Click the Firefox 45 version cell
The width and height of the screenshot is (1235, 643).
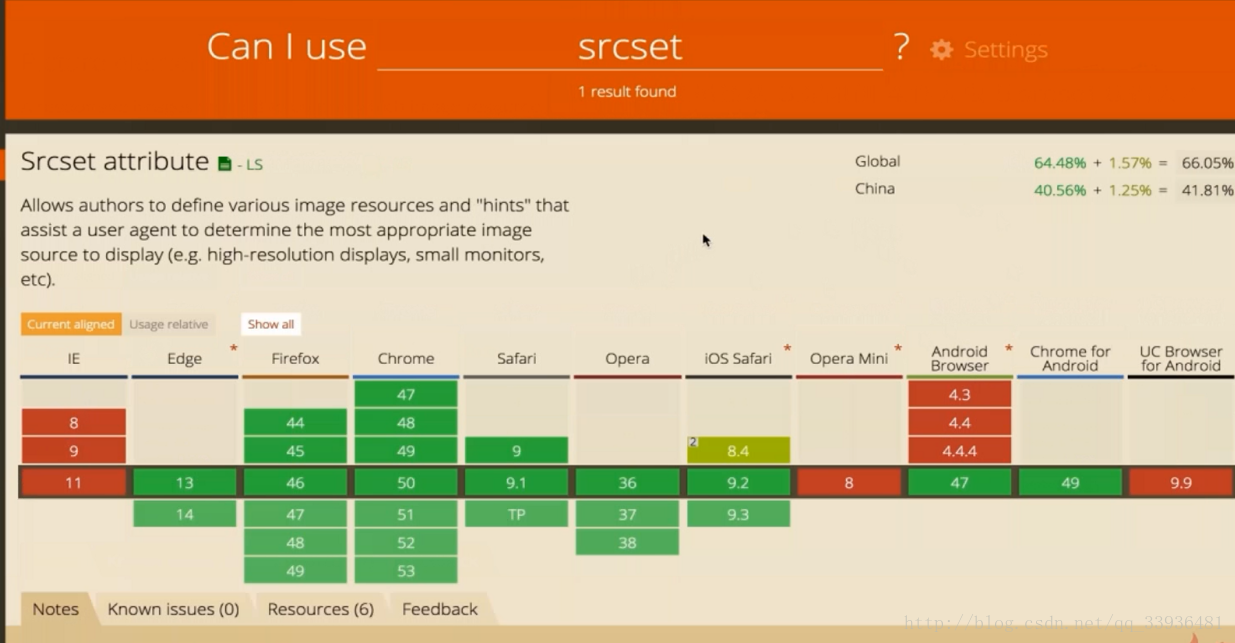point(295,450)
